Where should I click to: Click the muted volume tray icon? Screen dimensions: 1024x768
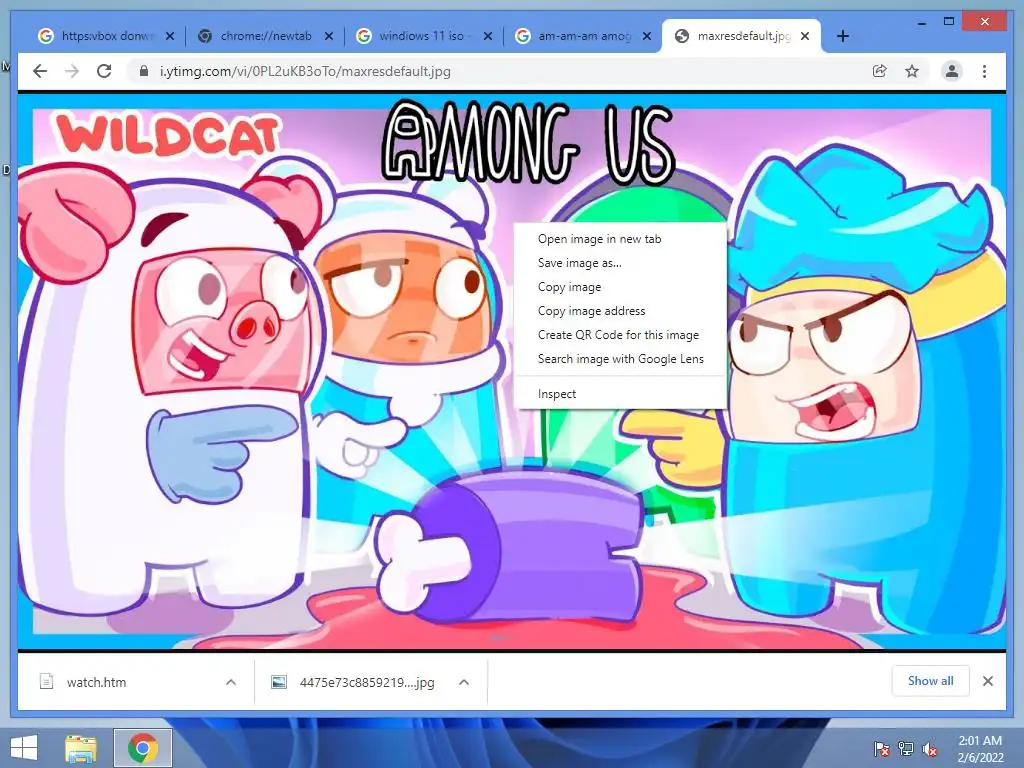(931, 749)
